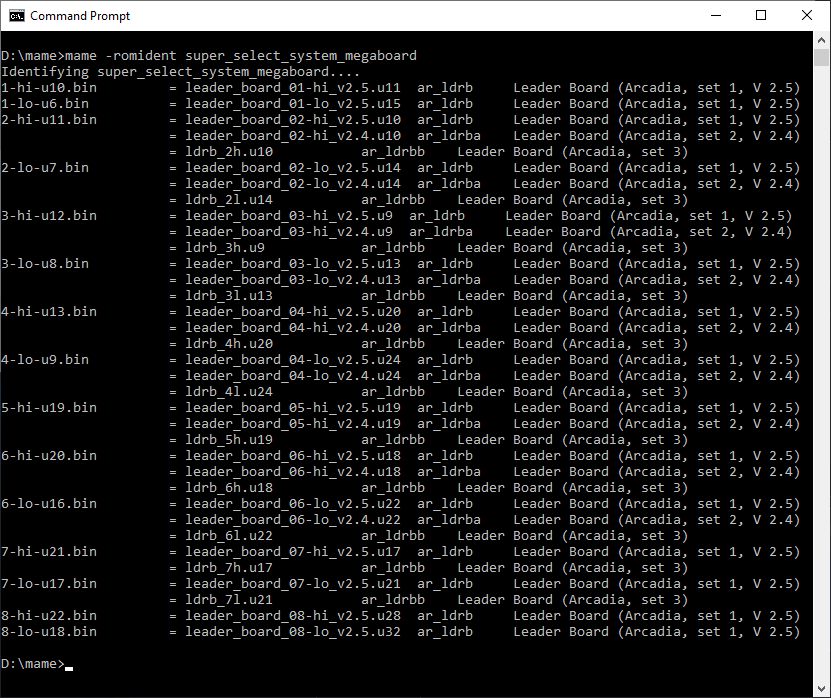This screenshot has height=698, width=831.
Task: Click 'leader_board_05-hi_v2.4.u19' ROM name
Action: click(293, 423)
